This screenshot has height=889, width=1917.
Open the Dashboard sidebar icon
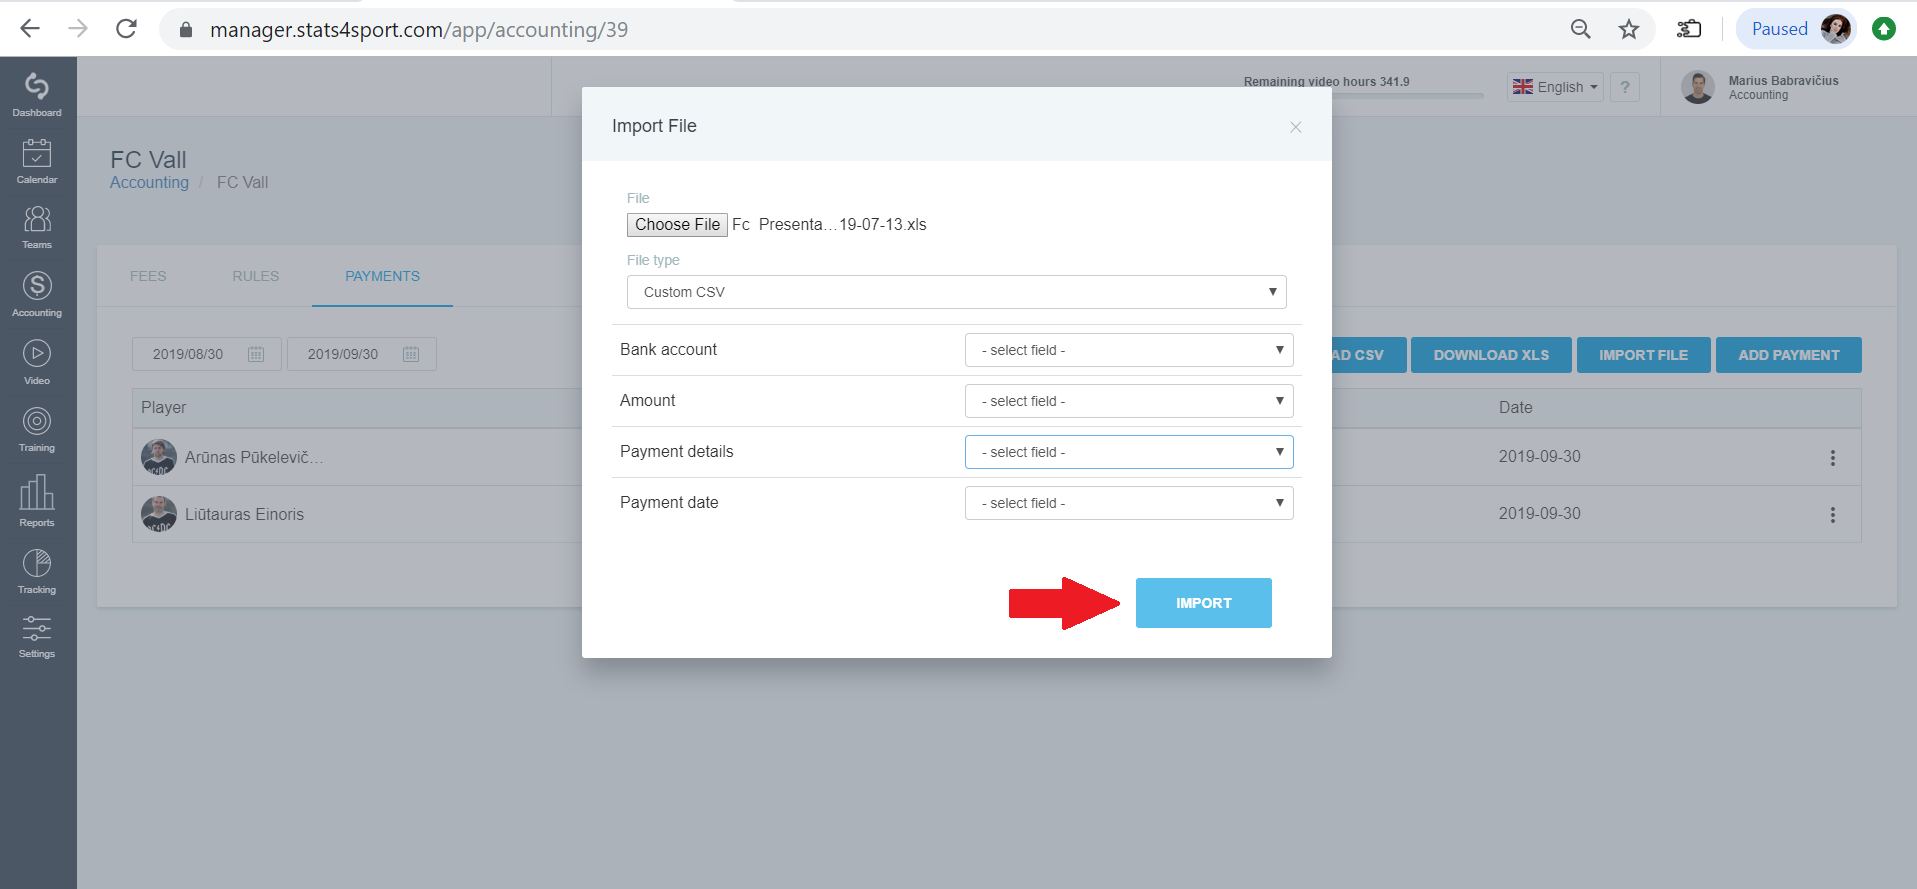(37, 94)
